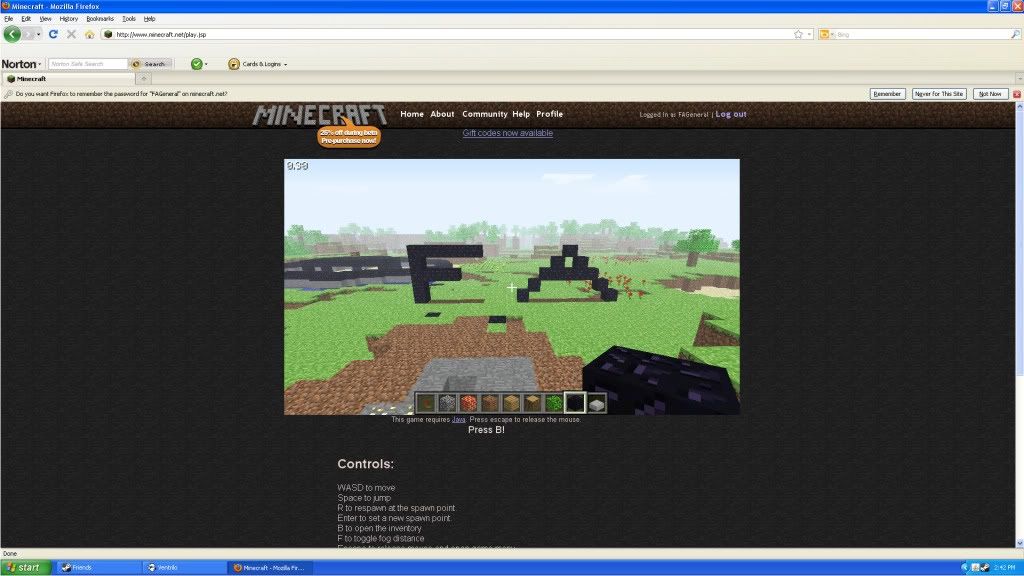Click the Not Now button
Viewport: 1024px width, 576px height.
(x=990, y=94)
